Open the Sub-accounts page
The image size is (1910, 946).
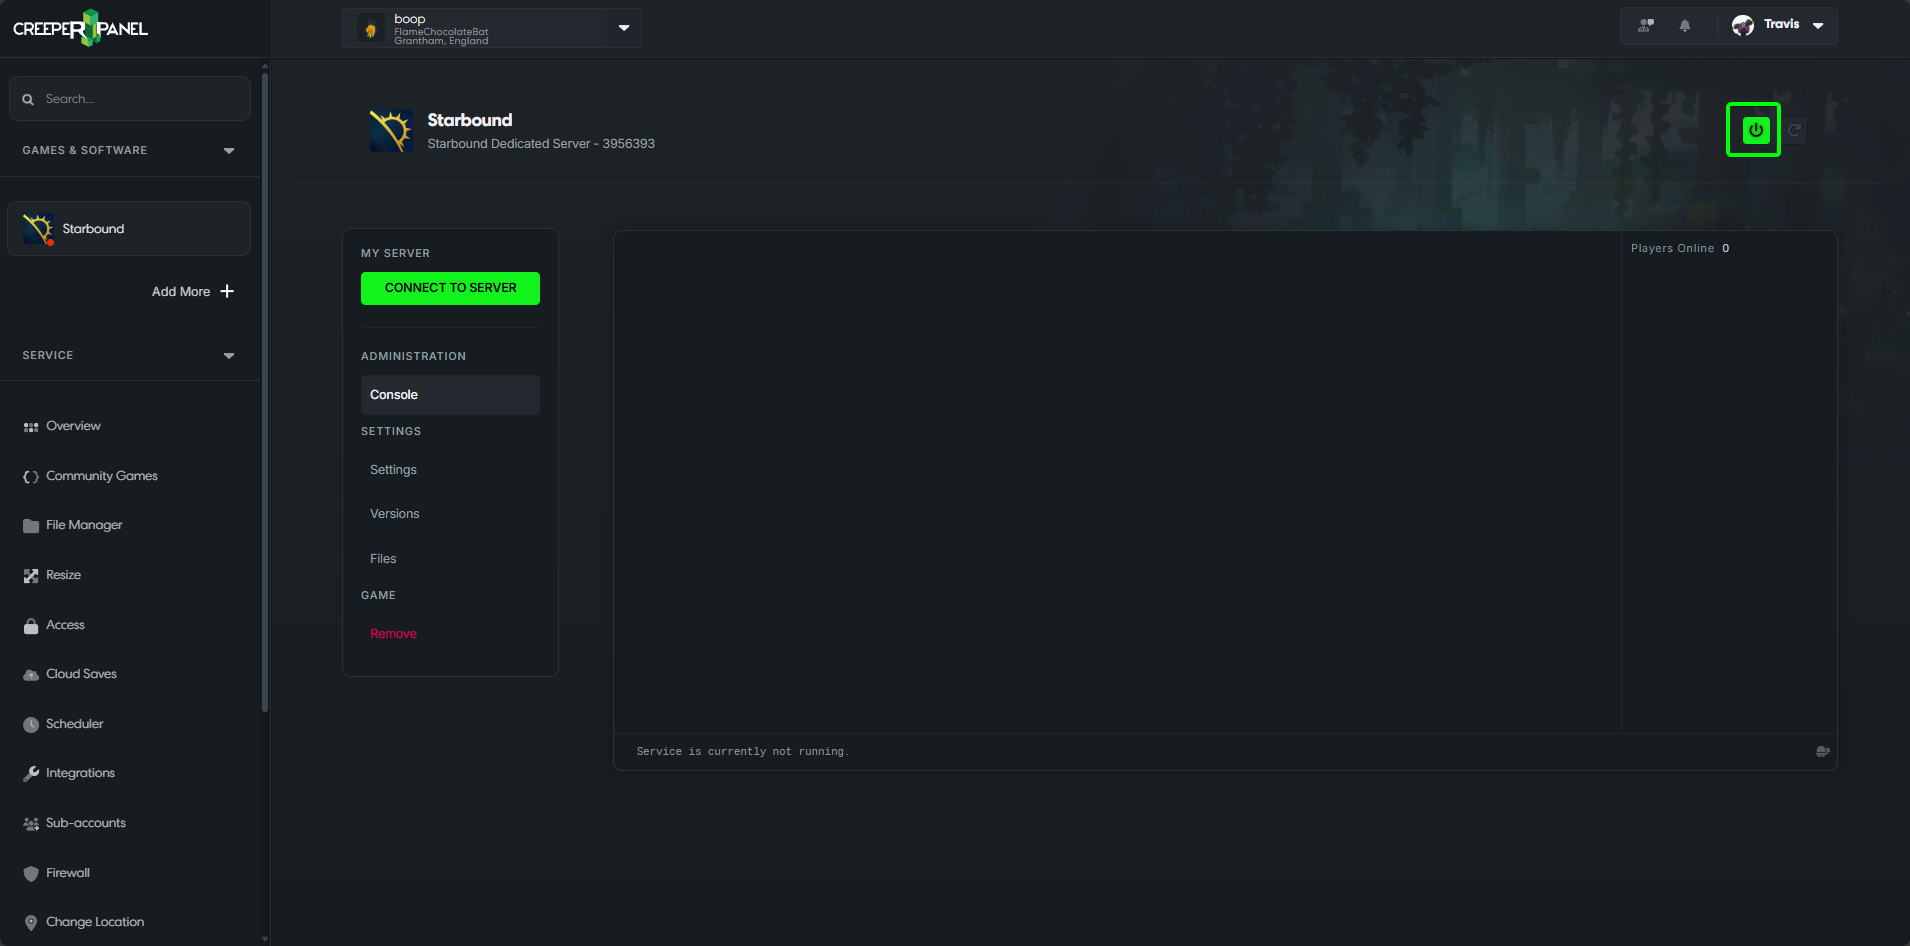[86, 823]
